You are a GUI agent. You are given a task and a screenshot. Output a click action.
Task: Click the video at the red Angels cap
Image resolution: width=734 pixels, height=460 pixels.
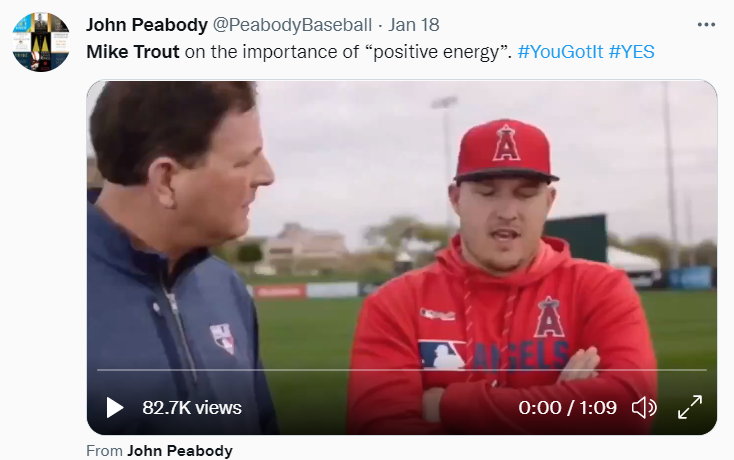click(x=505, y=150)
